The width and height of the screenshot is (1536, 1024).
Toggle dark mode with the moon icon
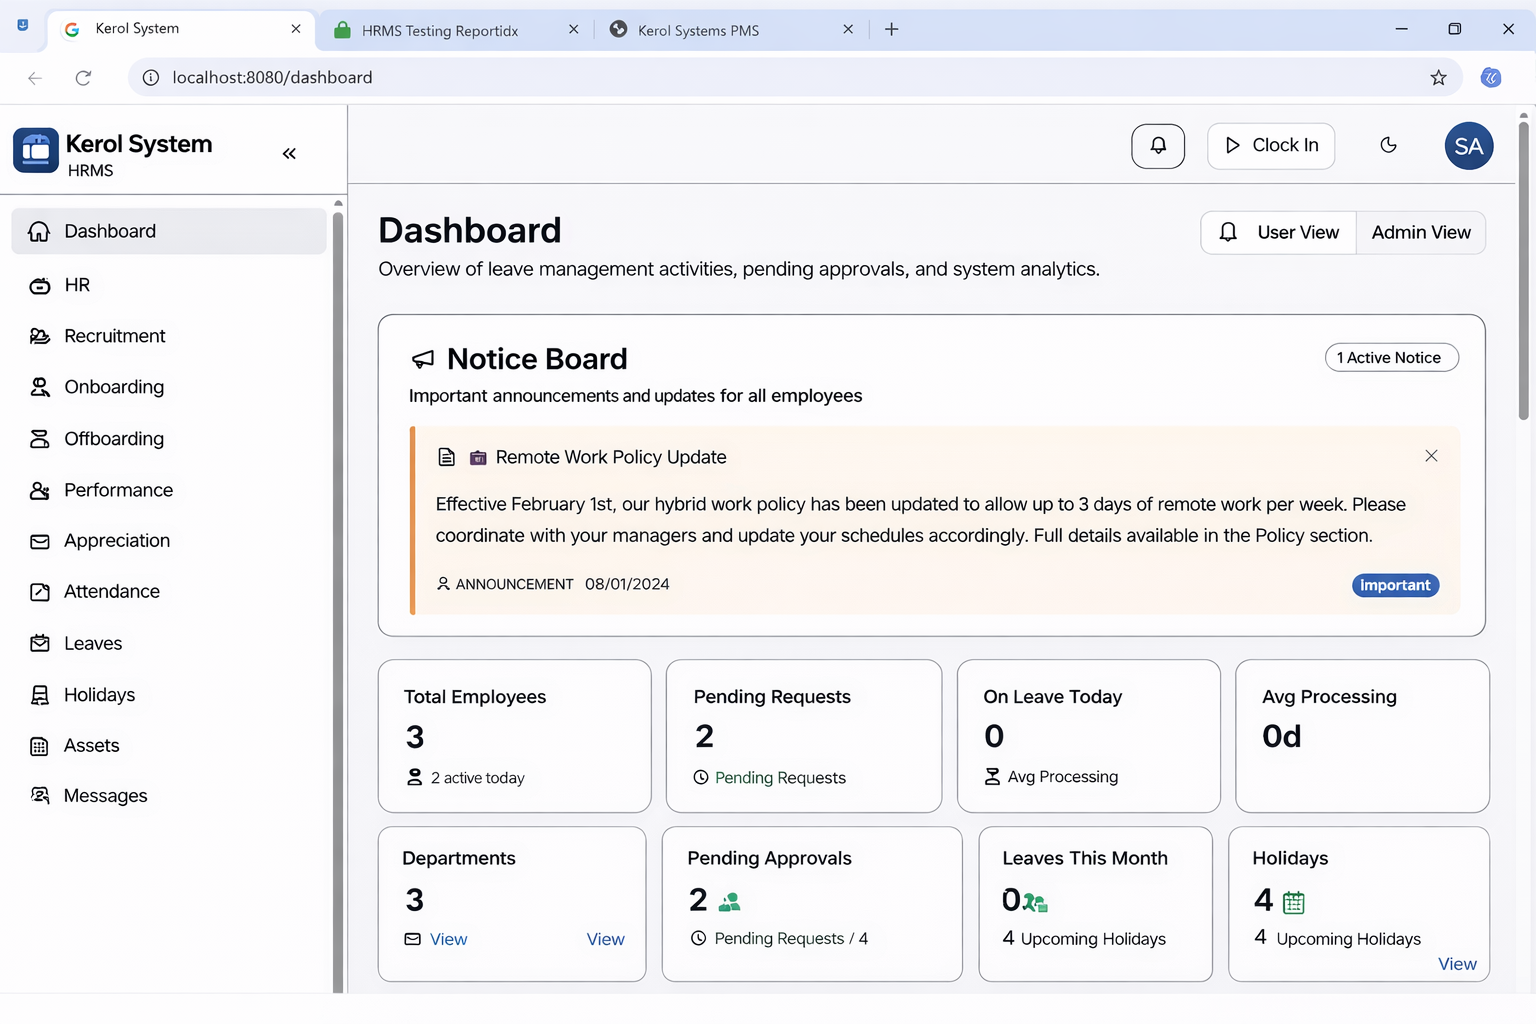[1388, 146]
